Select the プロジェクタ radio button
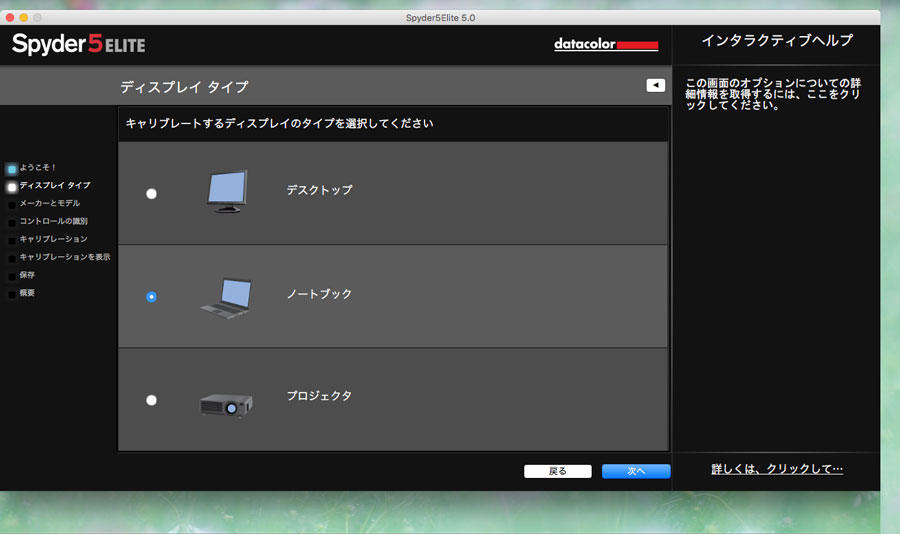This screenshot has height=534, width=900. click(151, 400)
